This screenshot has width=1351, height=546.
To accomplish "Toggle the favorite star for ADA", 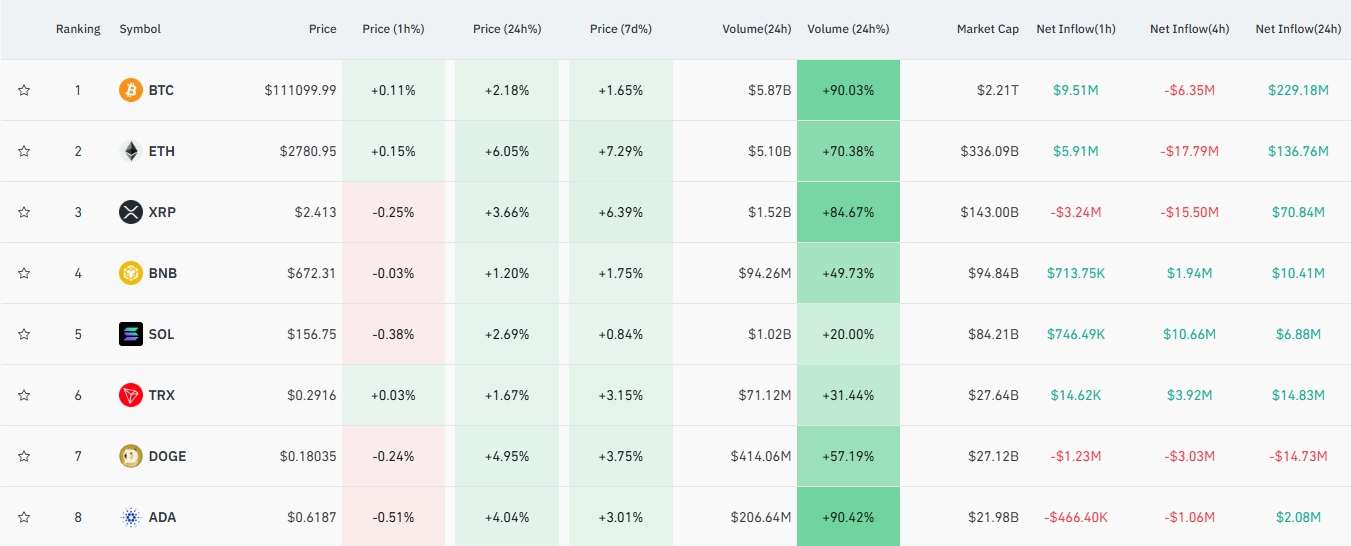I will coord(24,517).
